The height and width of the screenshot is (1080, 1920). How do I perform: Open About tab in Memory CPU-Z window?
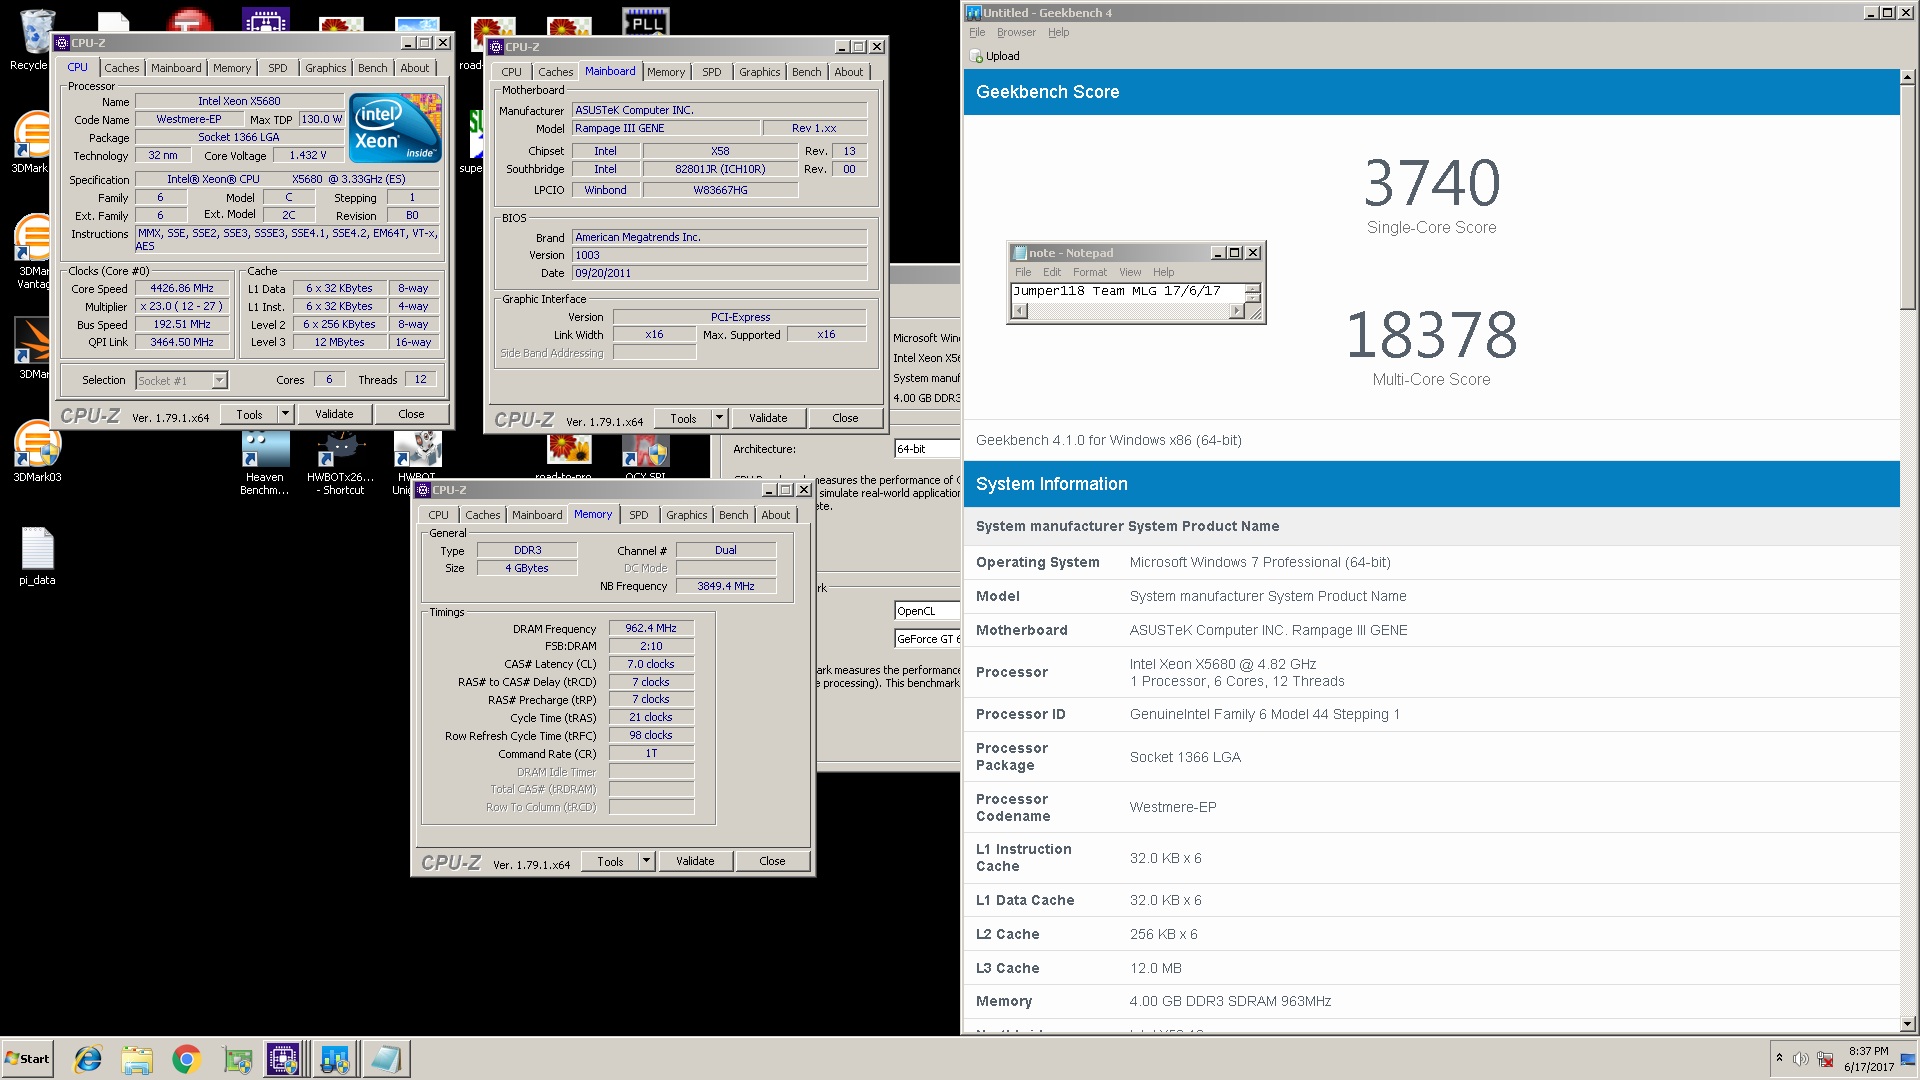coord(776,515)
